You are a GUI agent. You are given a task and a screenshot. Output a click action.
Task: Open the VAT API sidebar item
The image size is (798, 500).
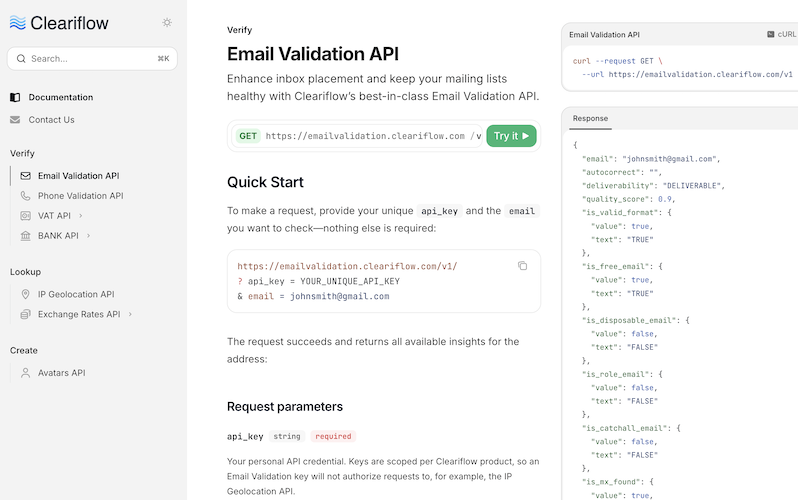point(54,216)
